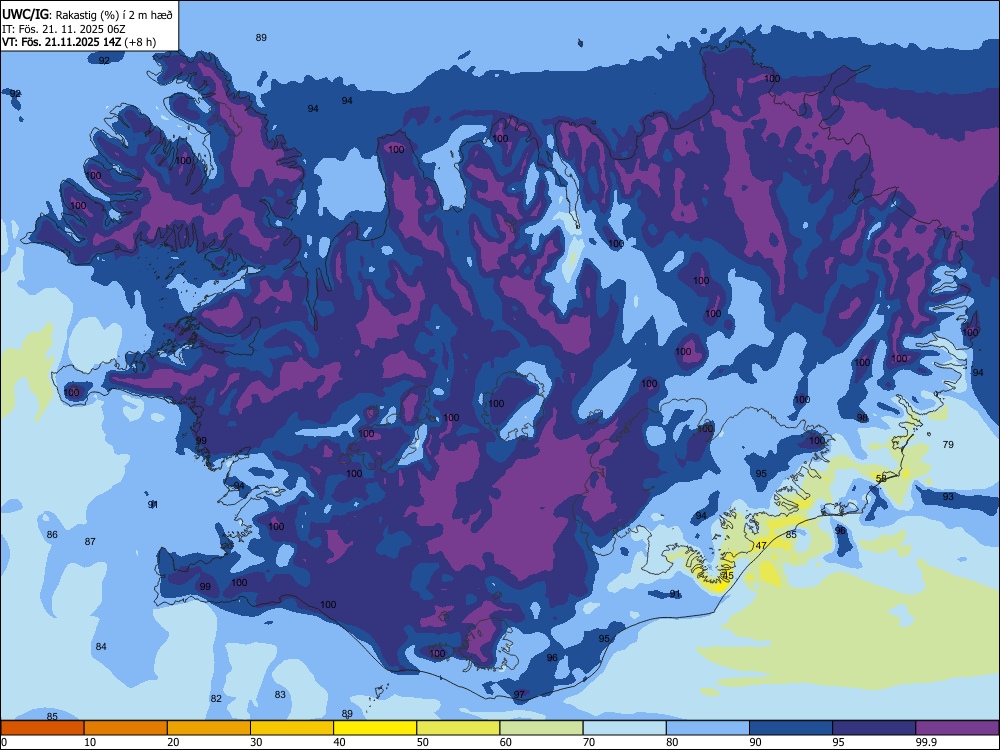Image resolution: width=1000 pixels, height=750 pixels.
Task: Click the legend label '30' under the color bar
Action: 256,742
